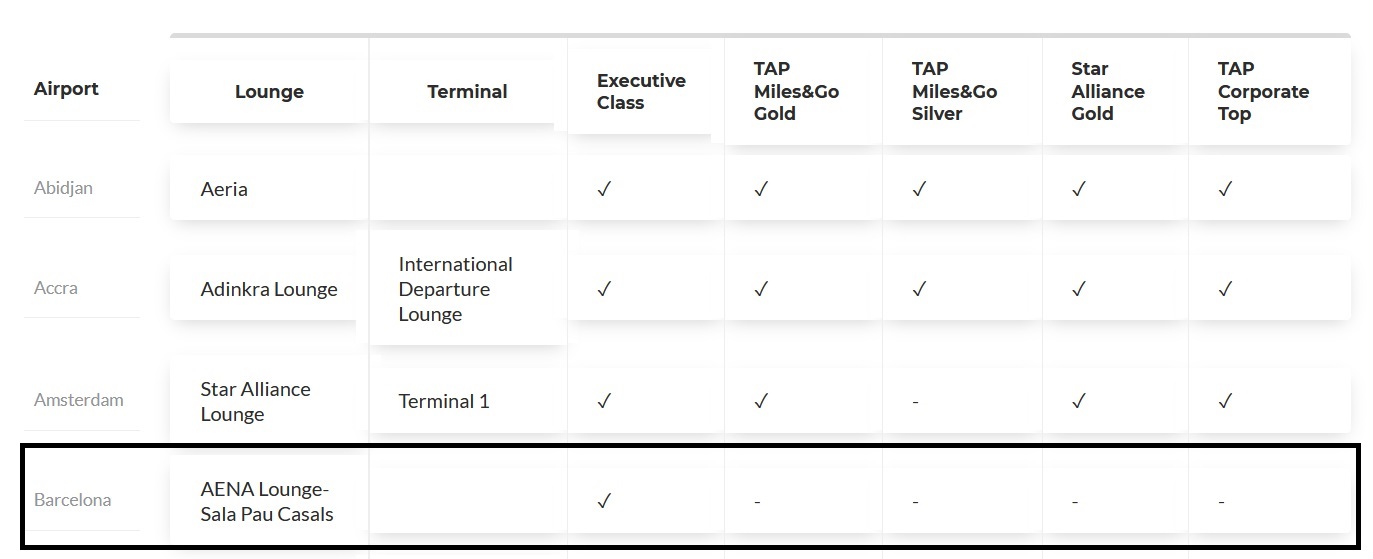Click the Star Alliance Gold checkmark for Accra
This screenshot has width=1373, height=559.
1078,289
